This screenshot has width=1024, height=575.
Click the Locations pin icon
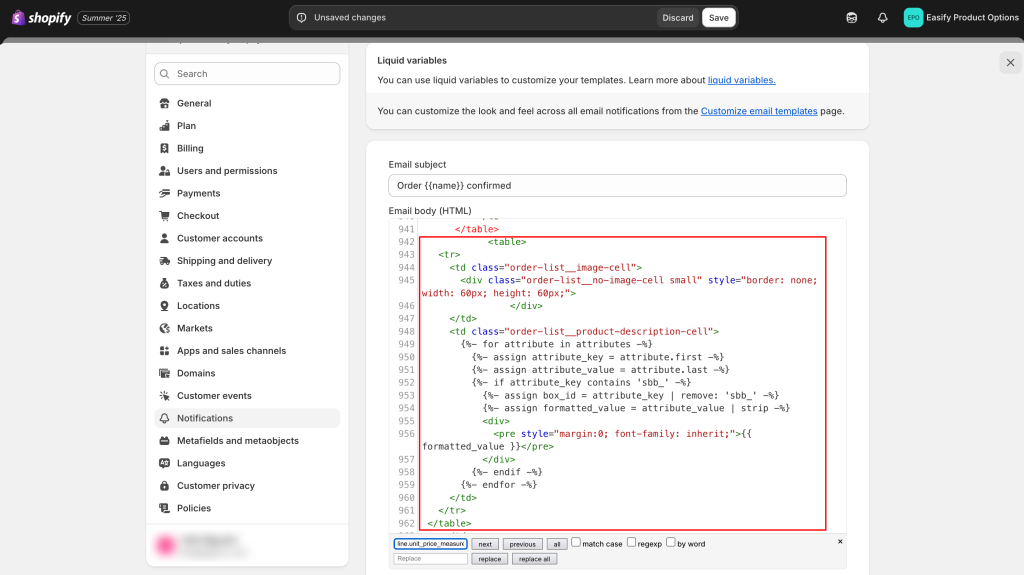point(165,306)
